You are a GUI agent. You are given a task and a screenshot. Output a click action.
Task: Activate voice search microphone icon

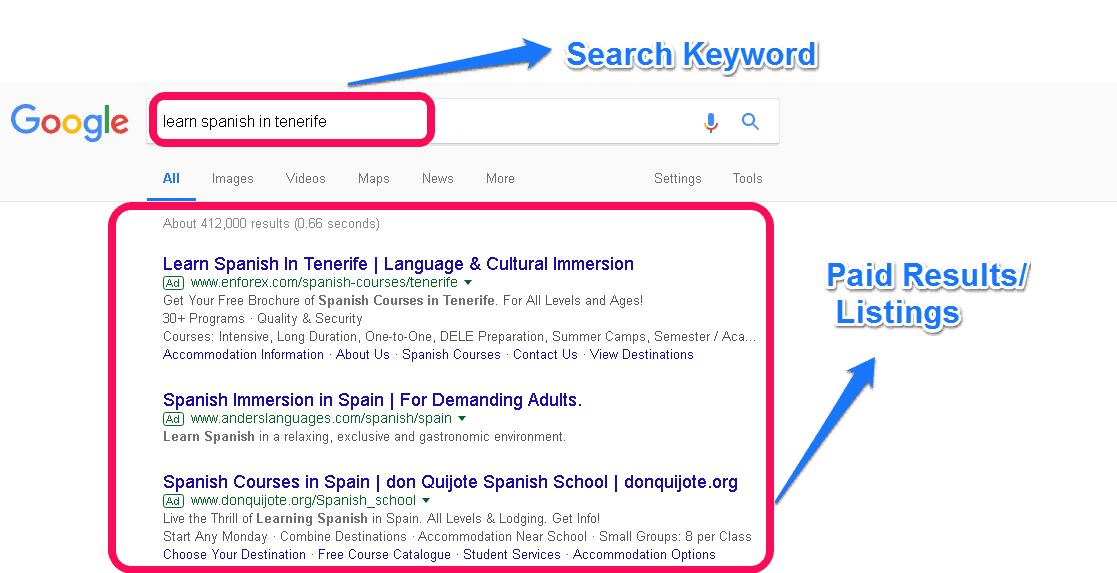[710, 123]
